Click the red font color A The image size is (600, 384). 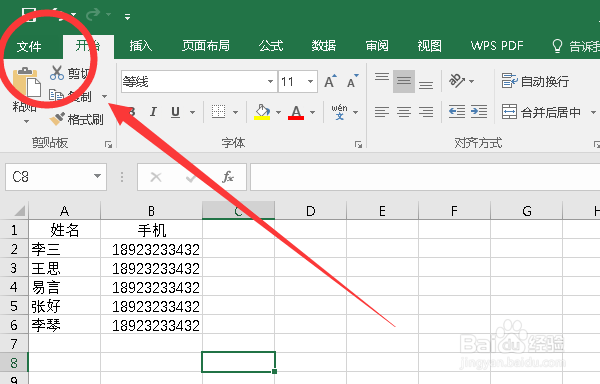[296, 112]
